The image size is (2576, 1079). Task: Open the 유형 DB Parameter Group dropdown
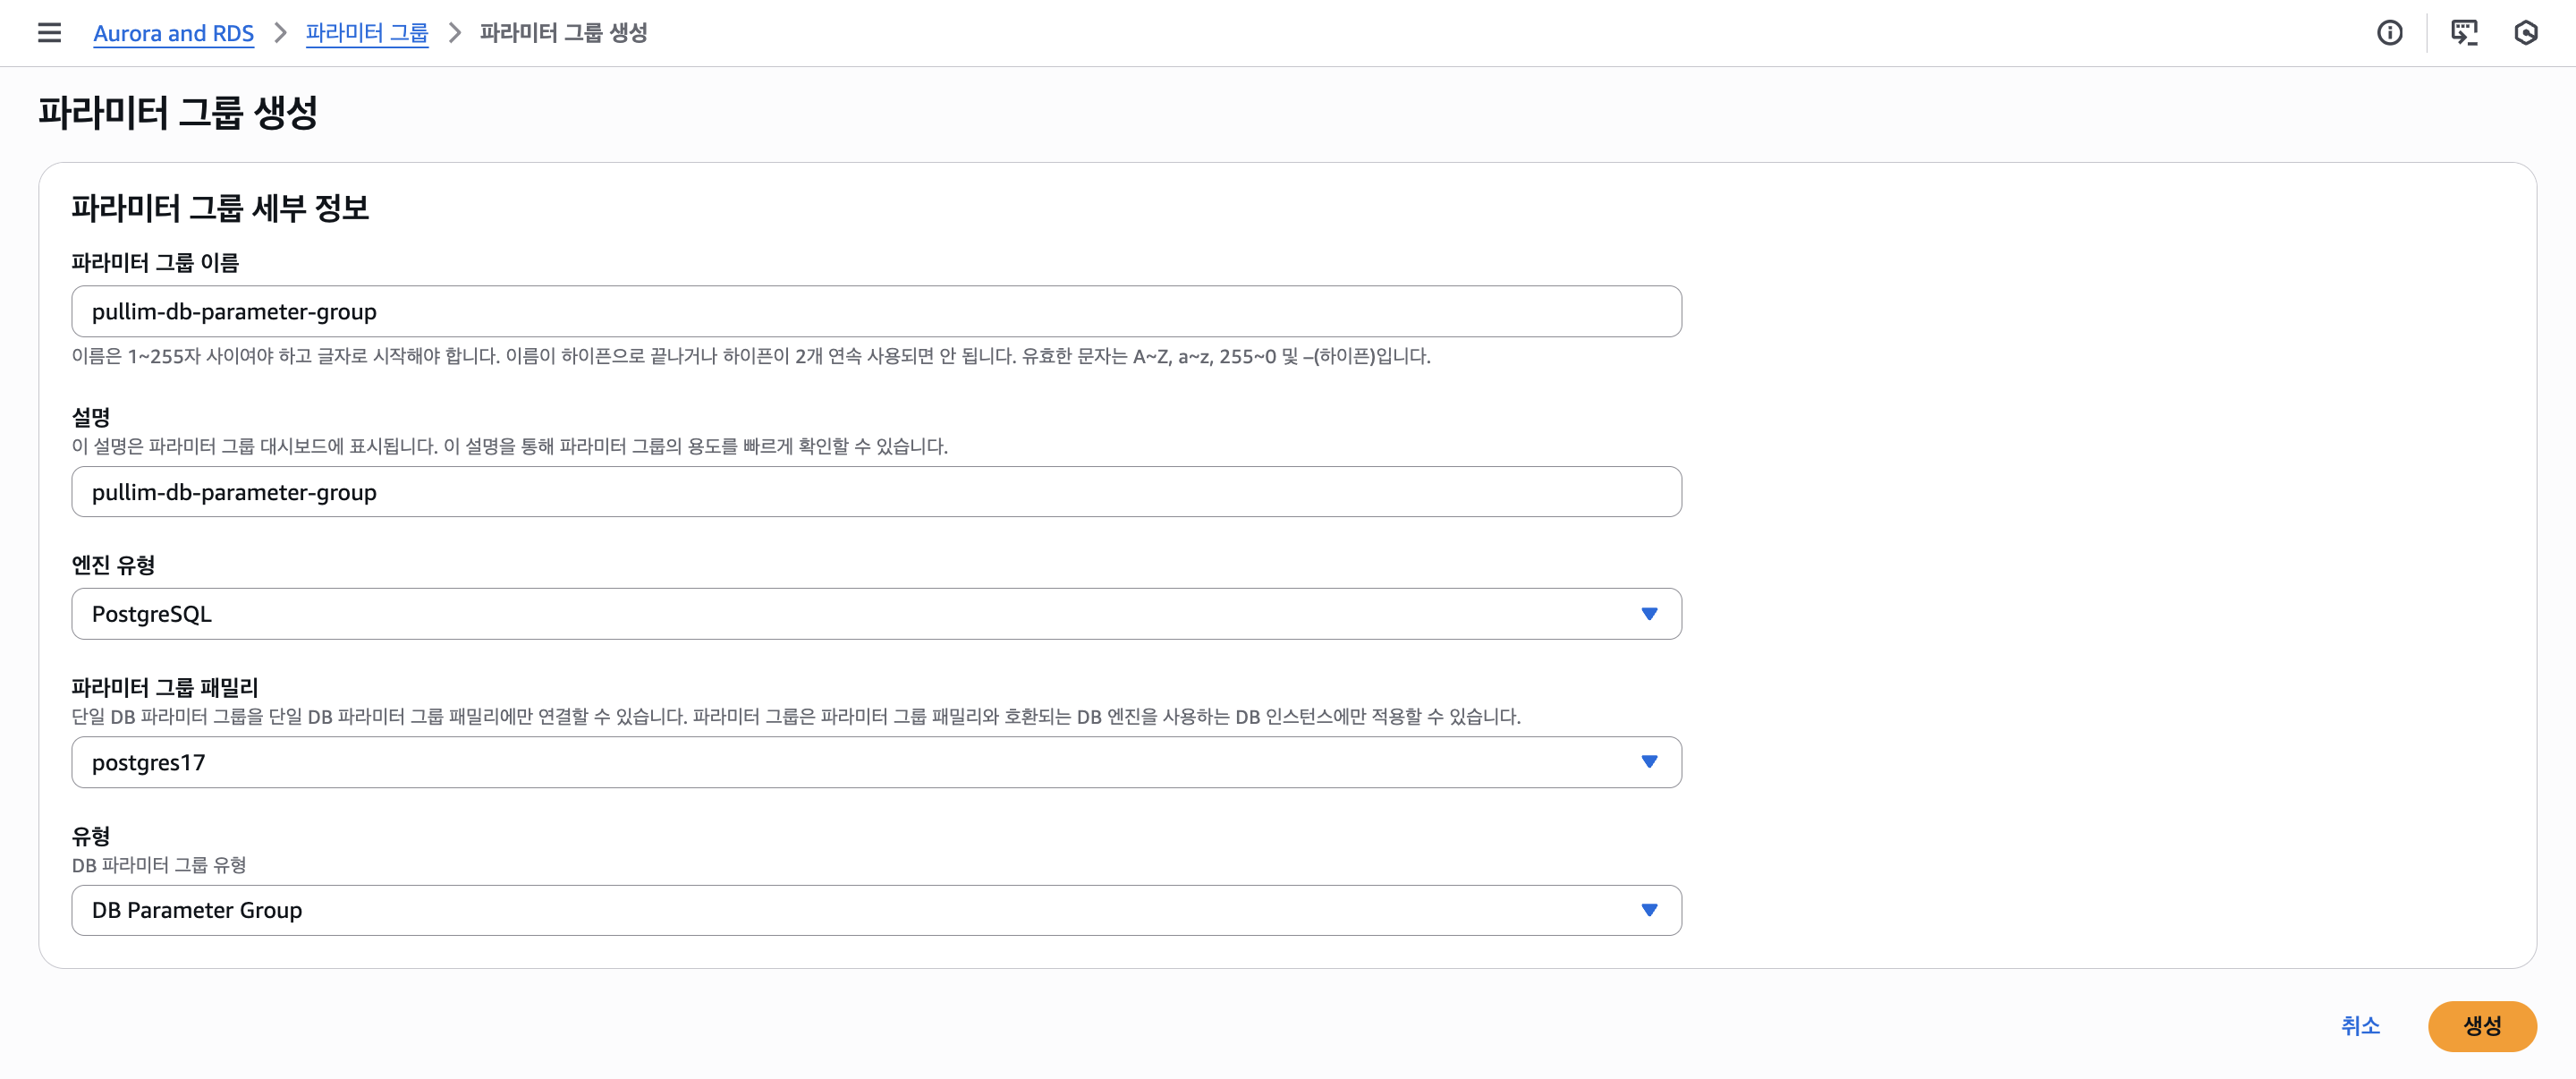[x=875, y=910]
